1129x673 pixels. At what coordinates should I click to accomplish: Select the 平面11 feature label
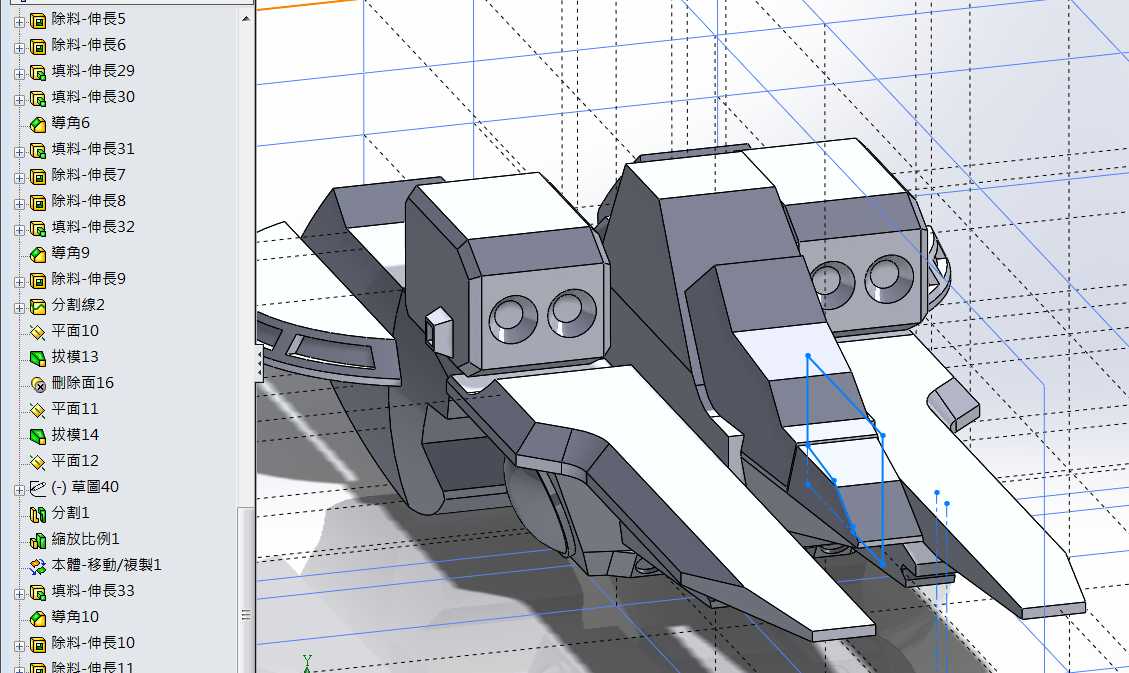tap(75, 408)
